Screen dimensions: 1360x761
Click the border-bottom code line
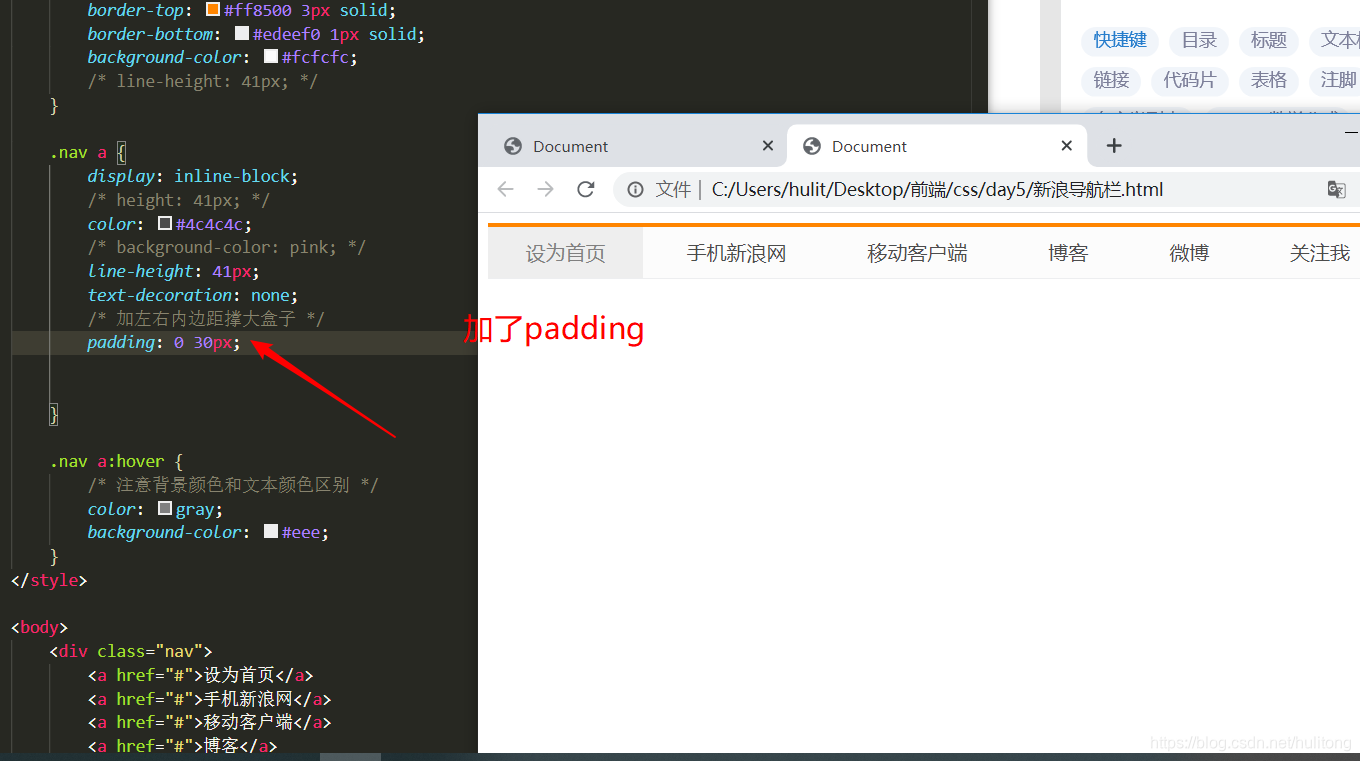tap(256, 34)
